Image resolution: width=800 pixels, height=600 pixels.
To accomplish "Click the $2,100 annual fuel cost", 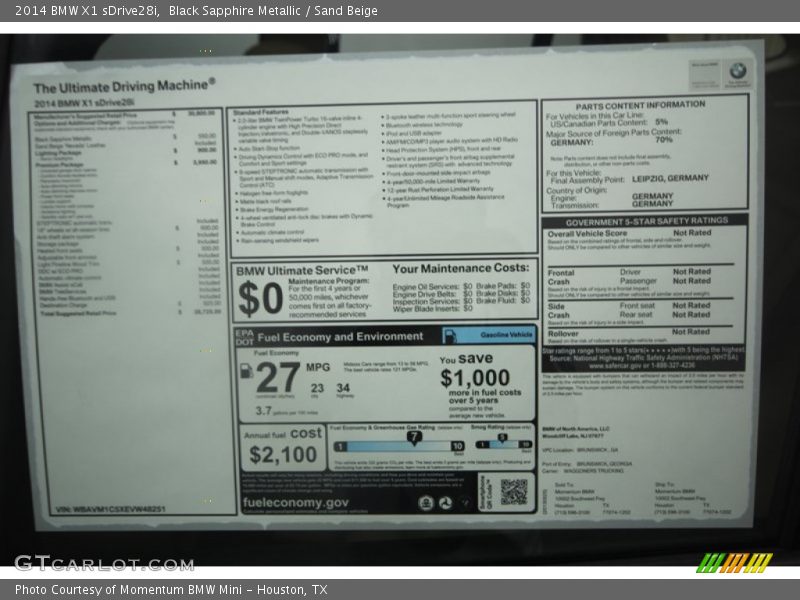I will pos(282,455).
